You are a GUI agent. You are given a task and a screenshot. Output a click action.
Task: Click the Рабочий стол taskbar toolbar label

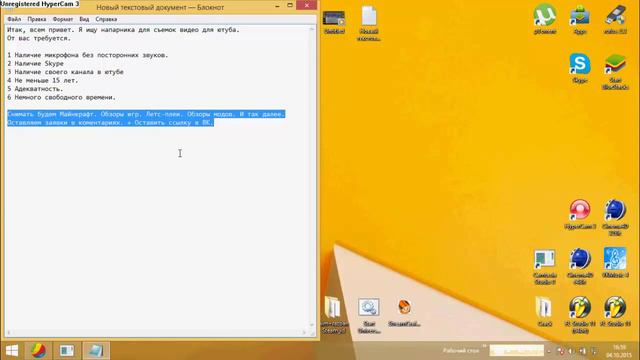pyautogui.click(x=461, y=351)
